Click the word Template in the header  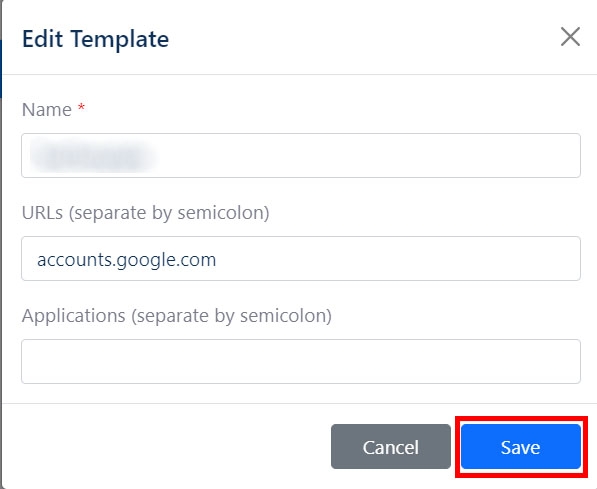(120, 39)
